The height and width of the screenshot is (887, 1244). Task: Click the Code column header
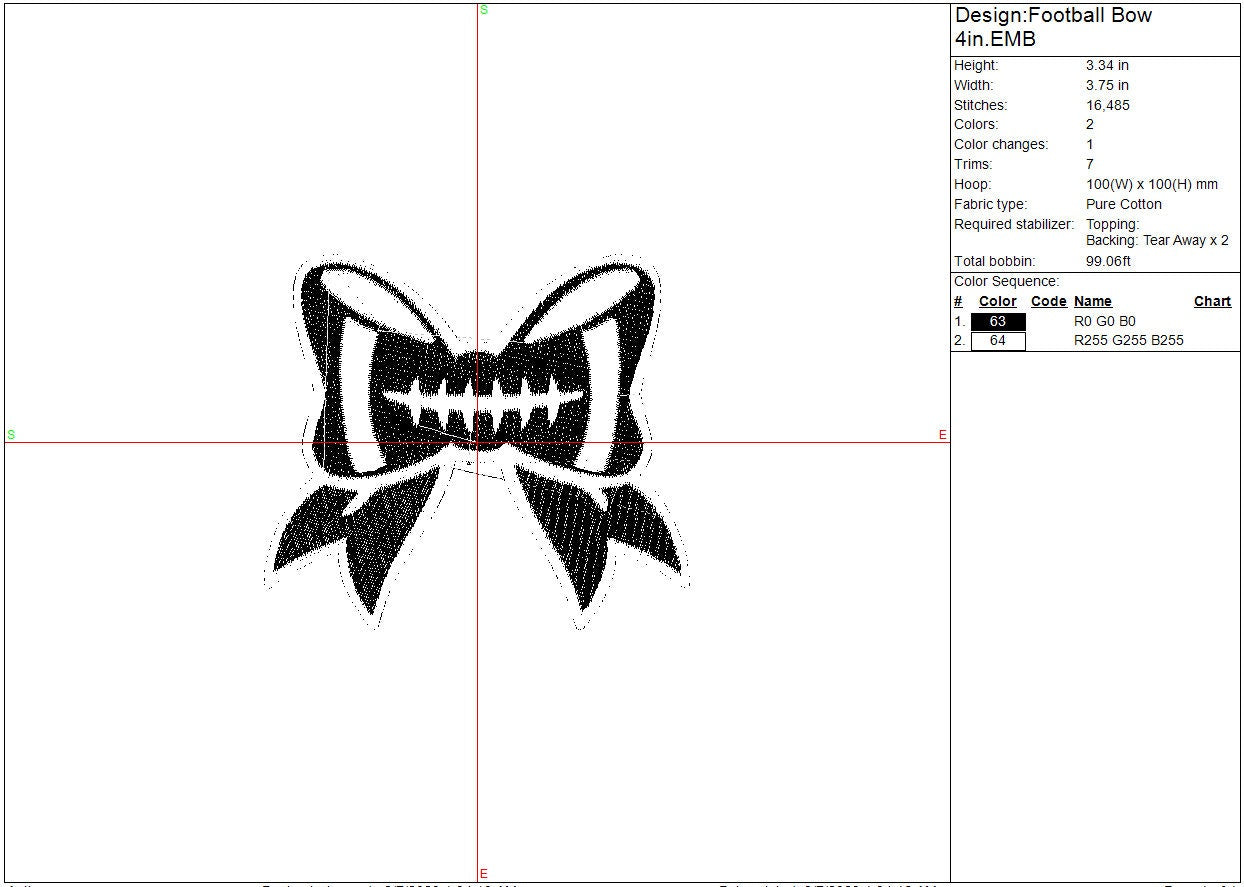point(1048,301)
